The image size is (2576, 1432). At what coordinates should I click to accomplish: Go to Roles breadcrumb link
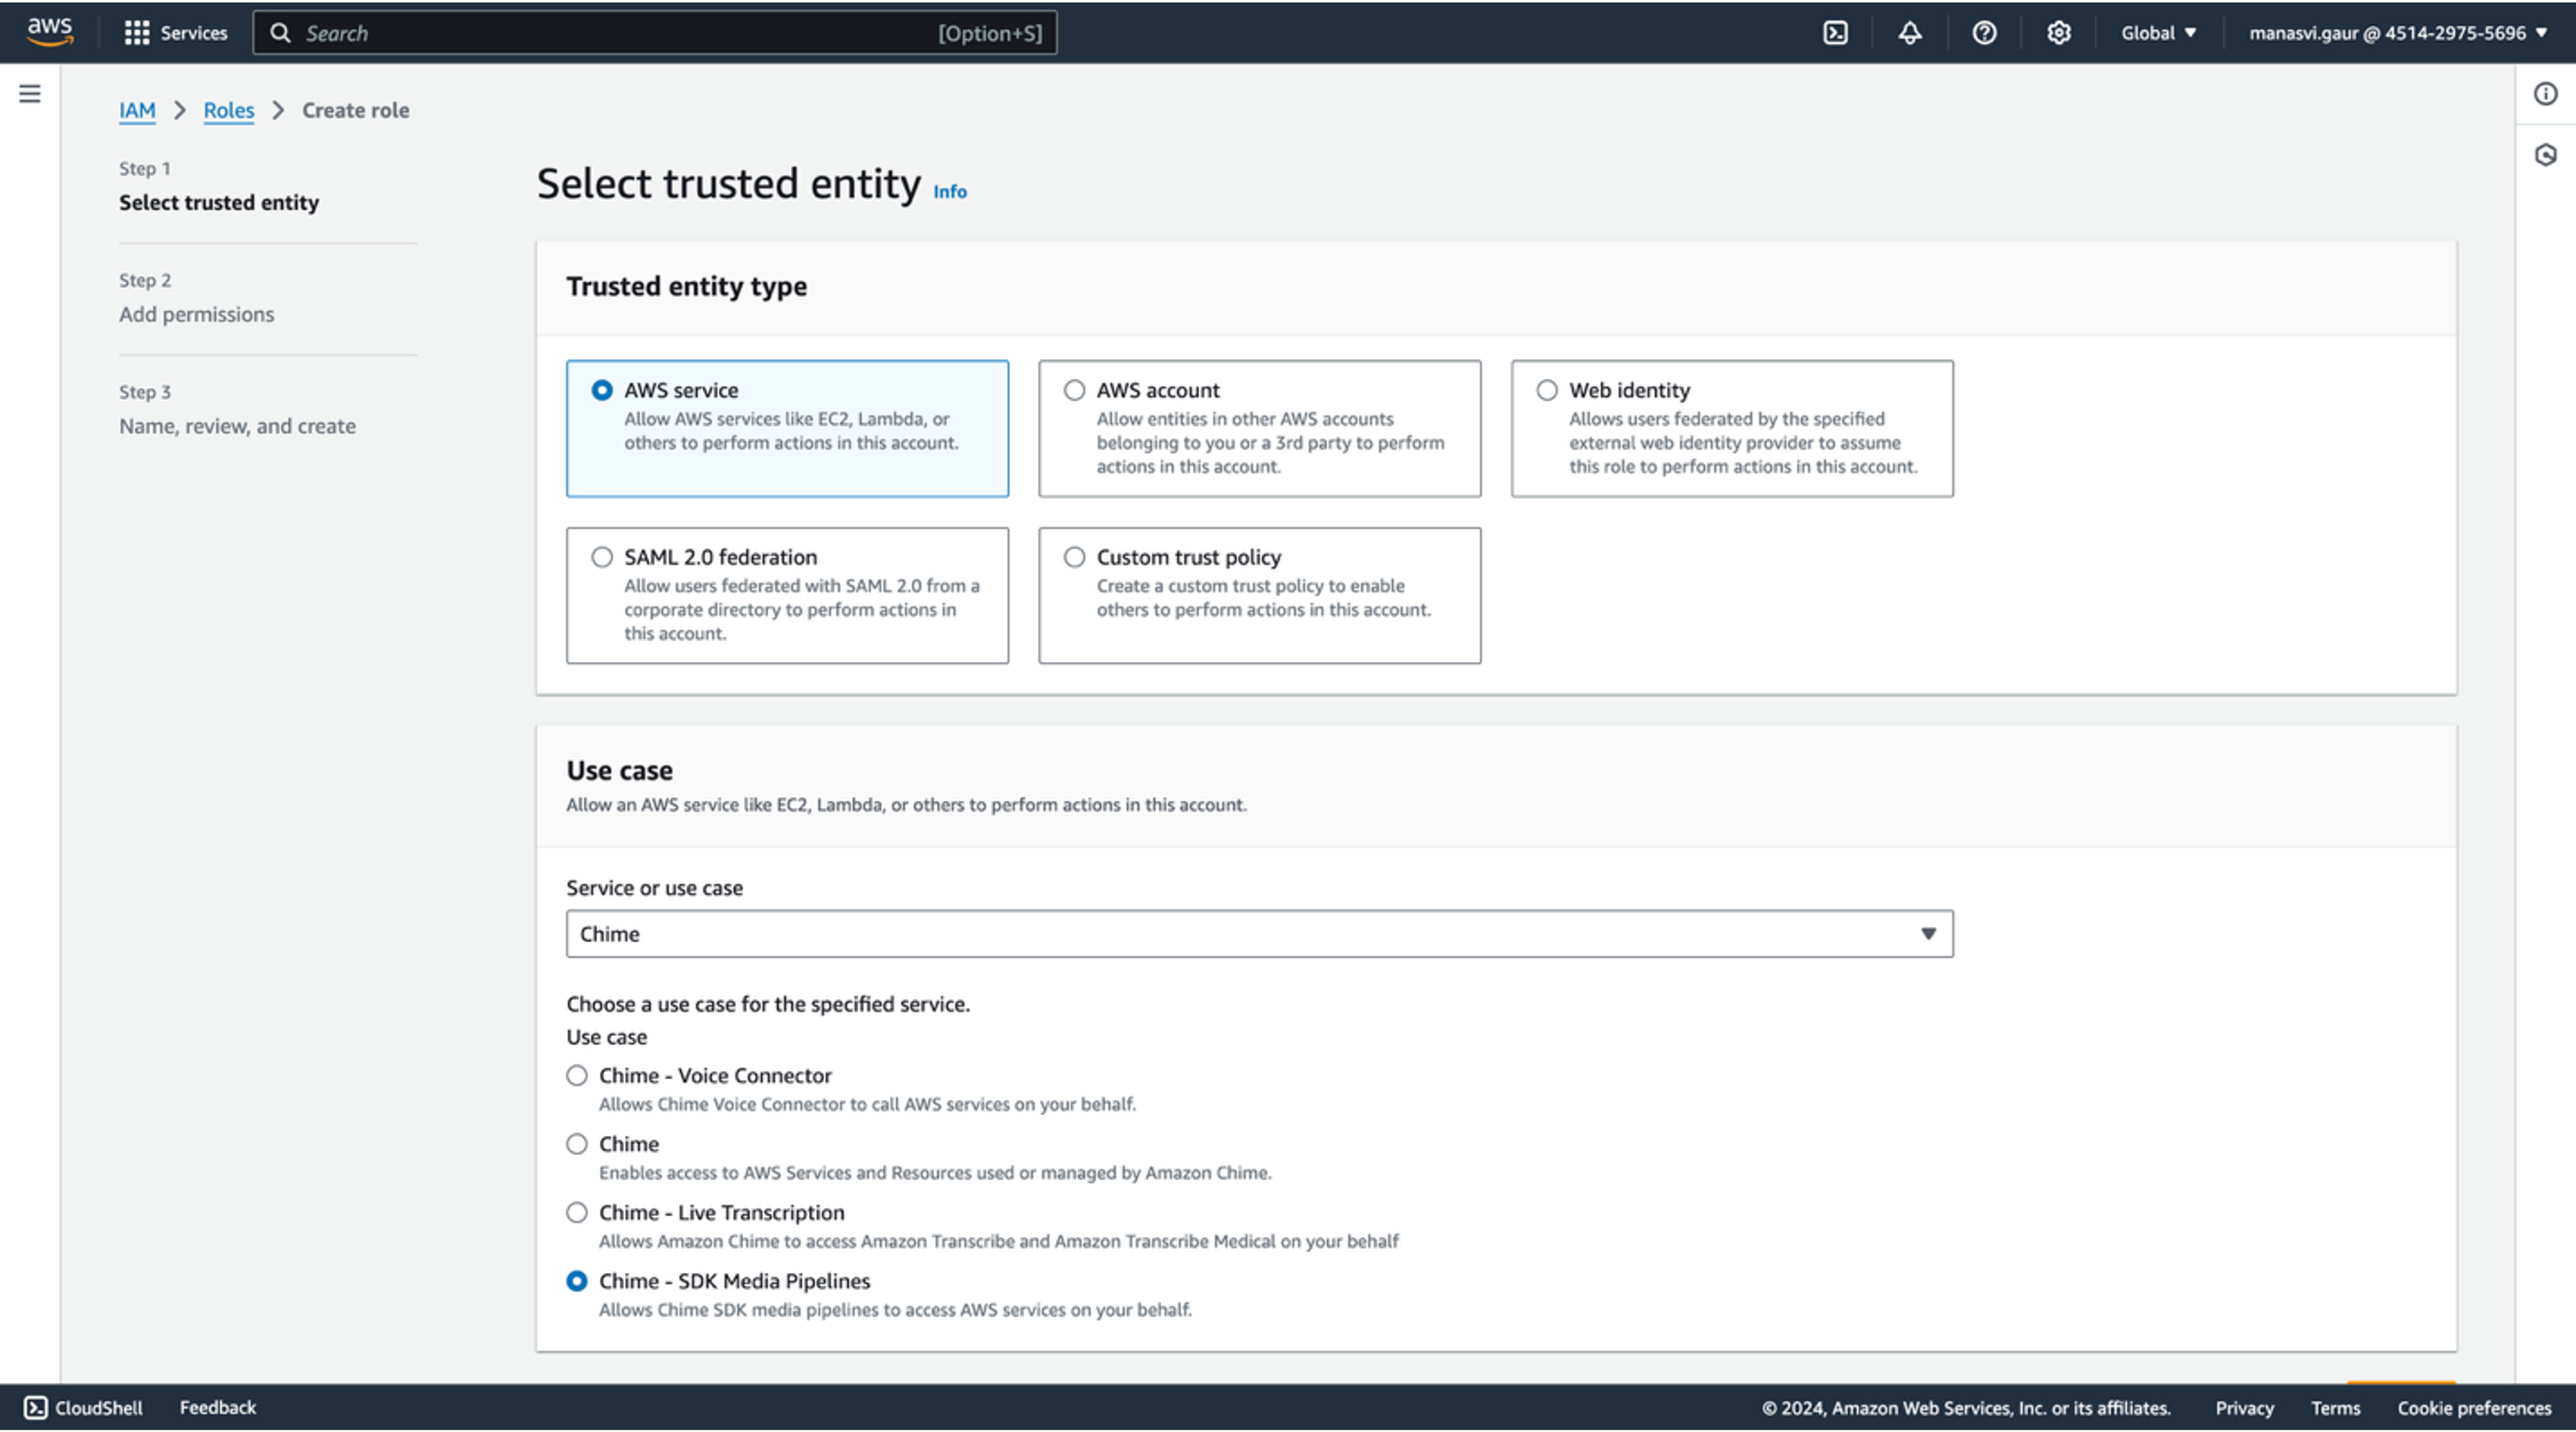pos(229,110)
